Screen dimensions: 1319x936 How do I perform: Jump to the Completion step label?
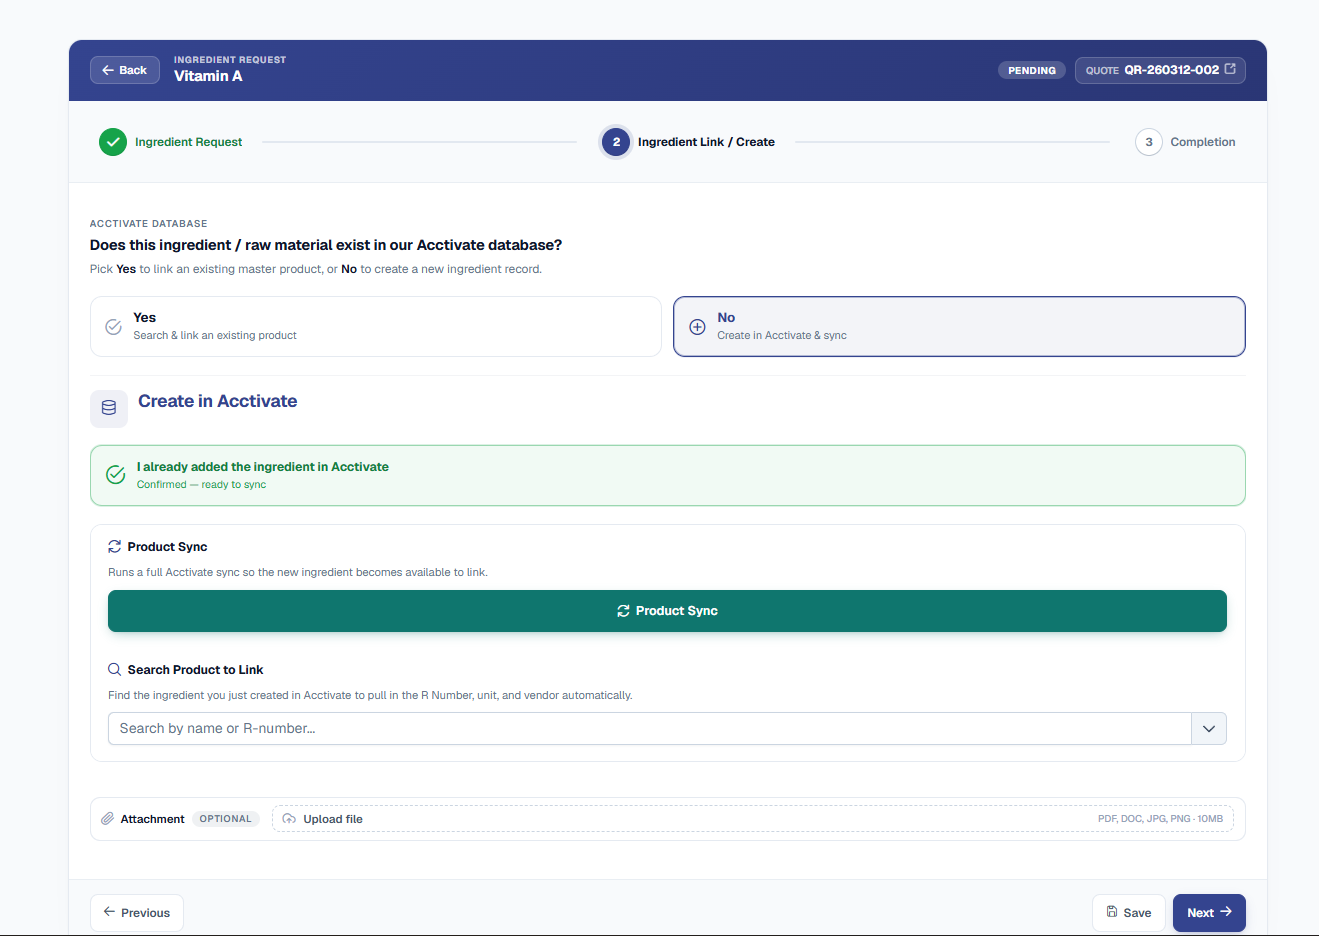pos(1203,142)
